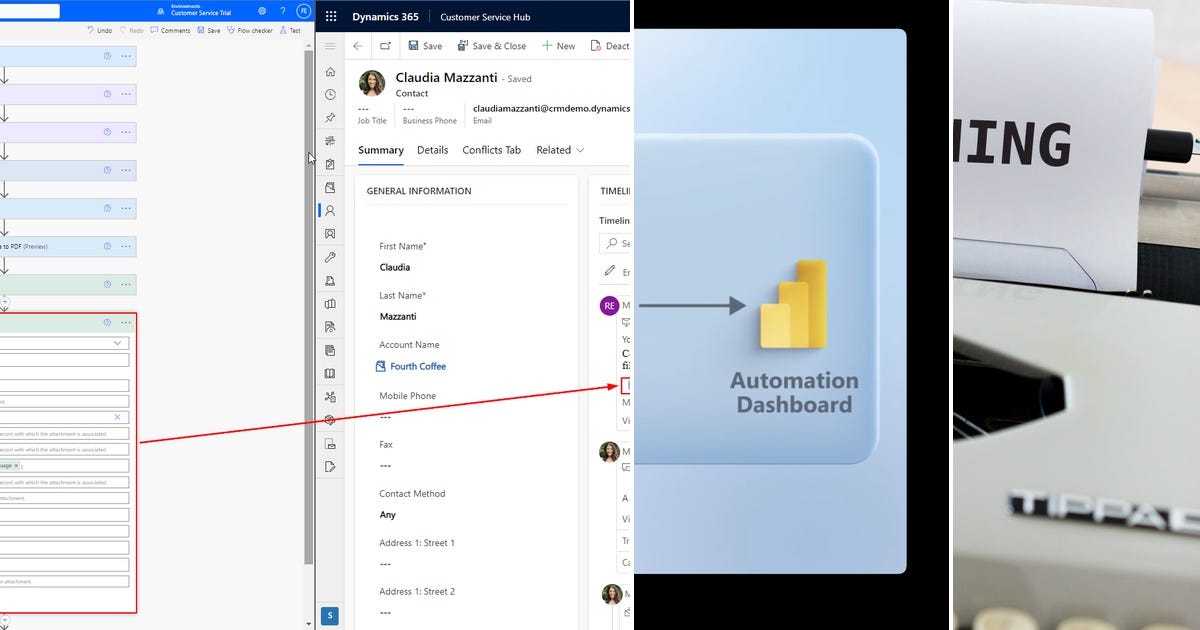Open the Customer Service Trial environment picker
Viewport: 1200px width, 630px height.
196,13
